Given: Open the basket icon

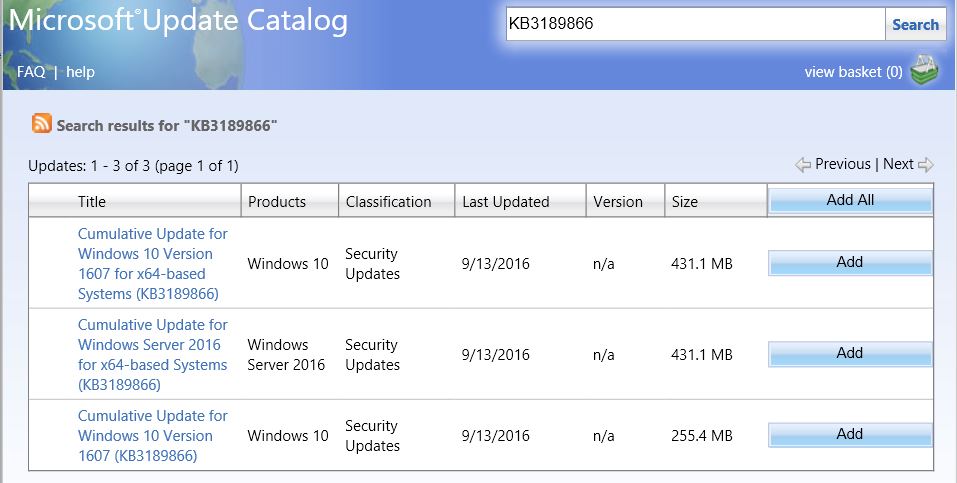Looking at the screenshot, I should pyautogui.click(x=924, y=70).
